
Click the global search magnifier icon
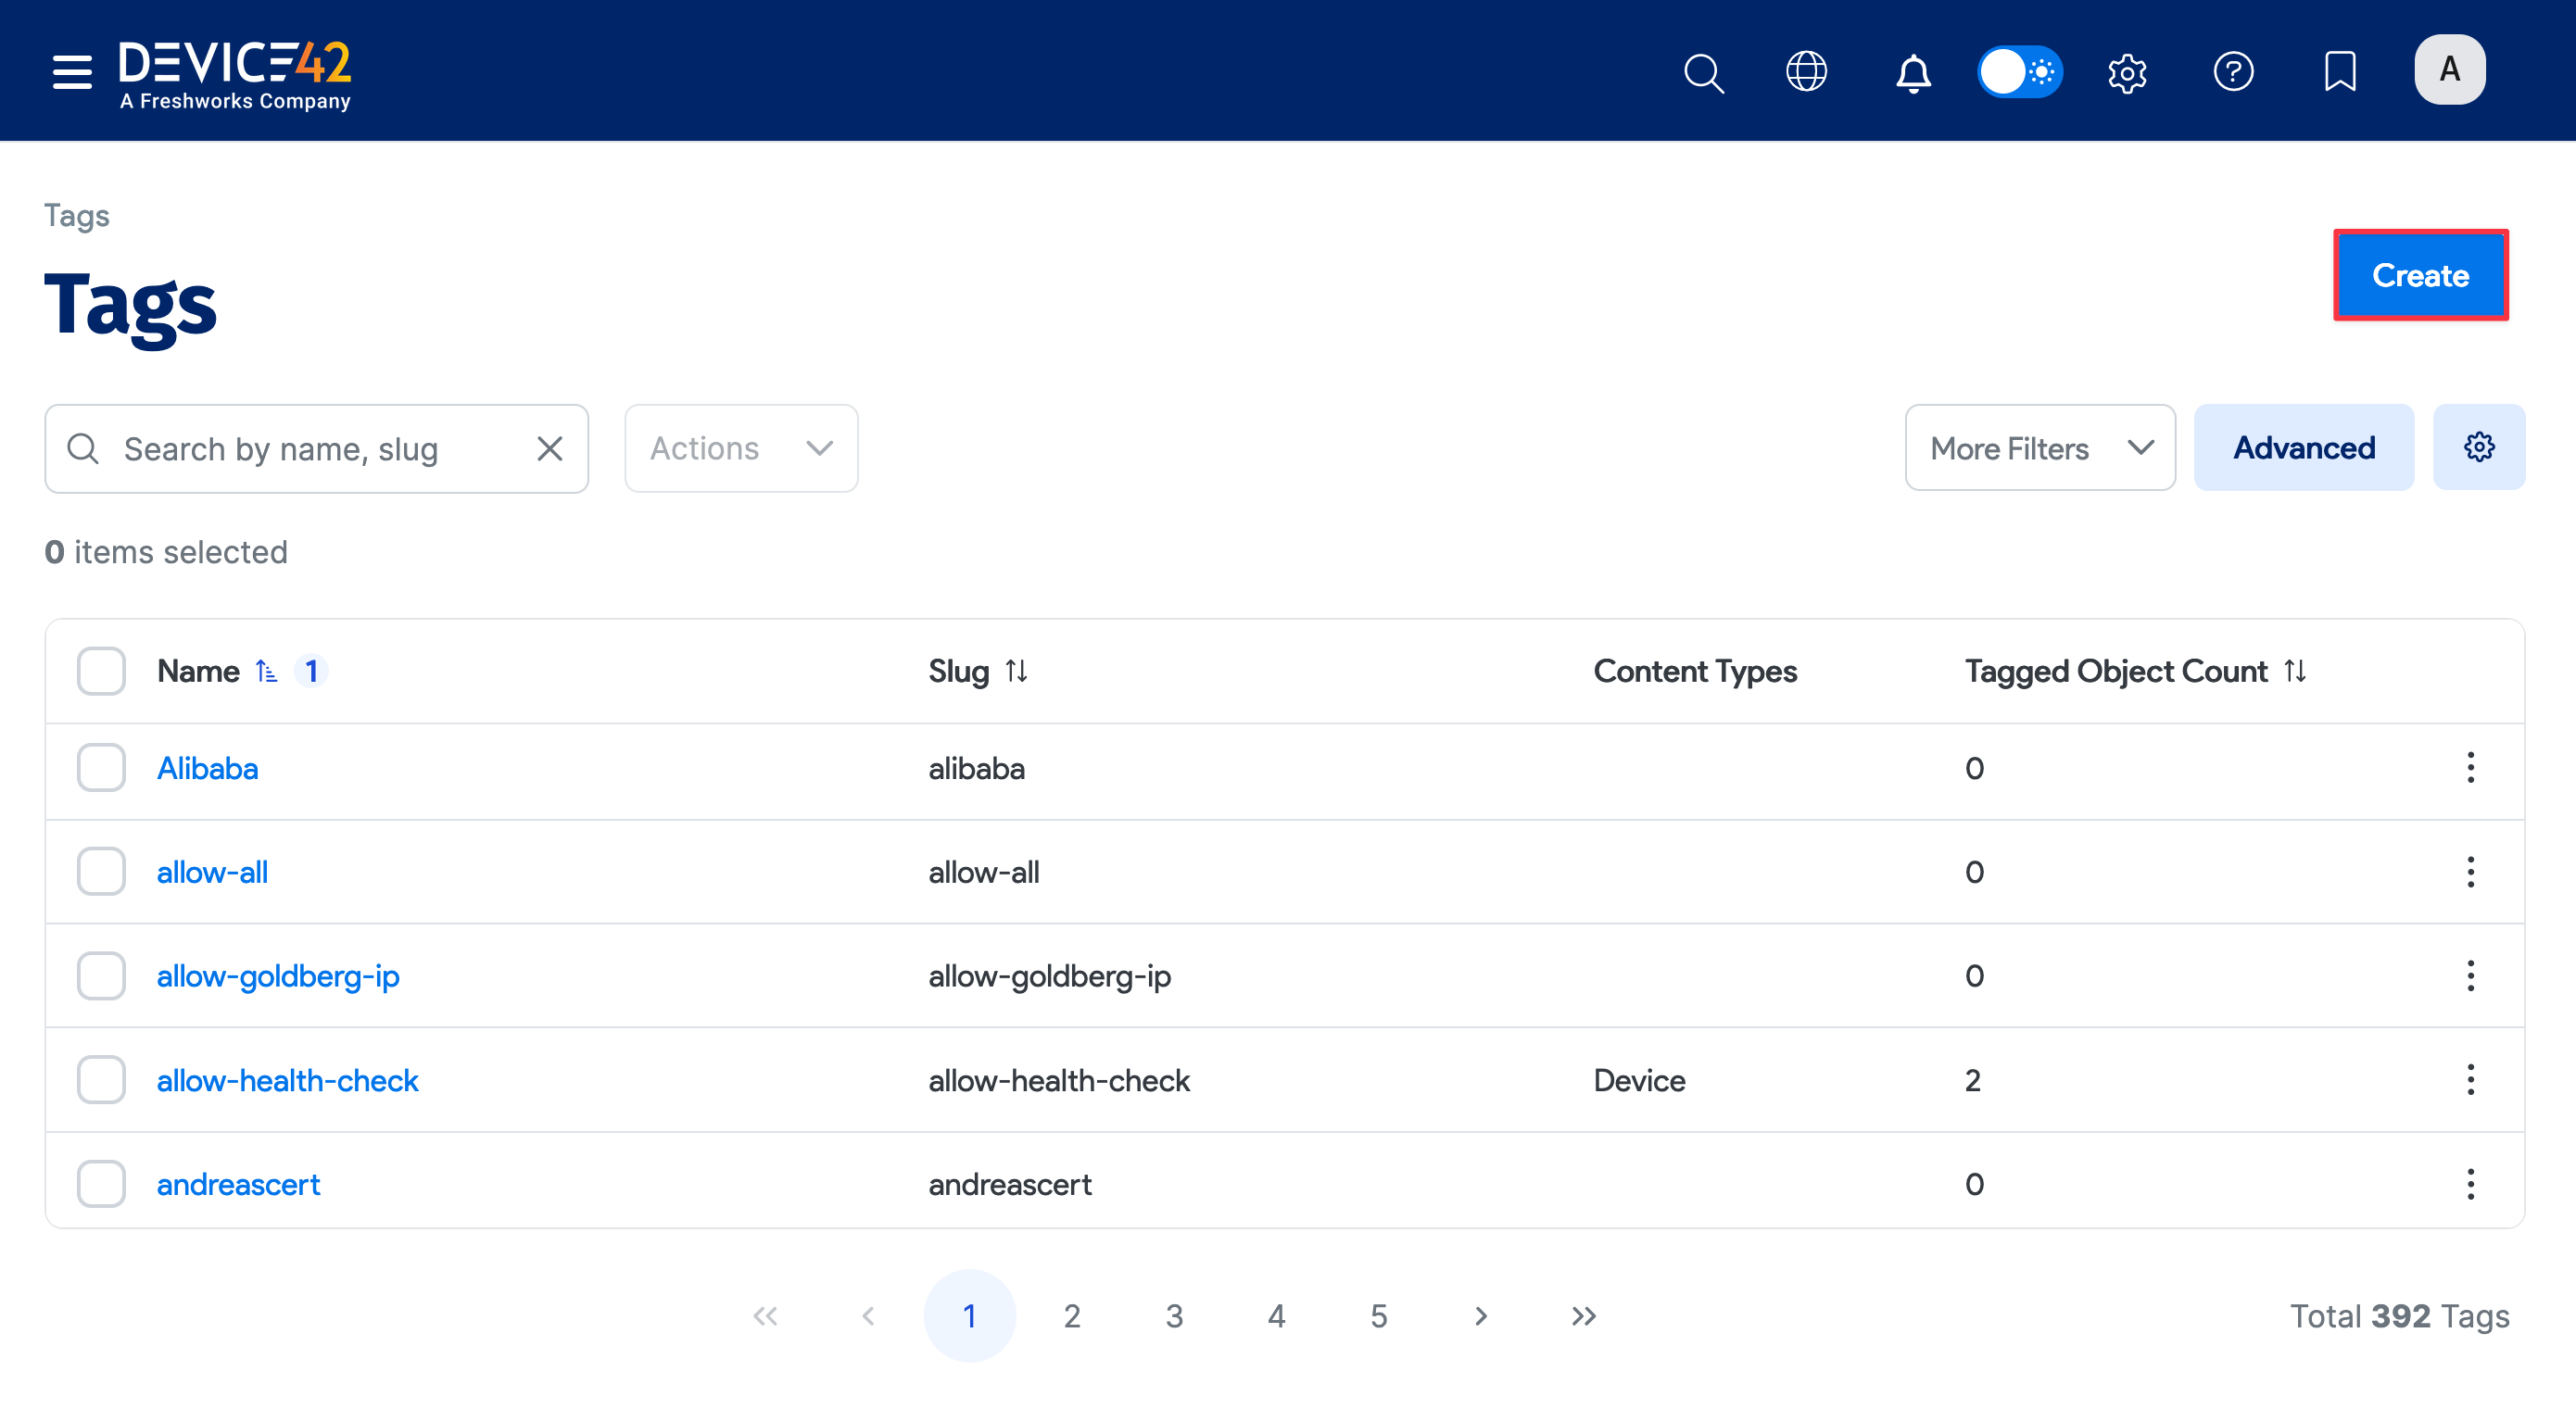pos(1703,72)
